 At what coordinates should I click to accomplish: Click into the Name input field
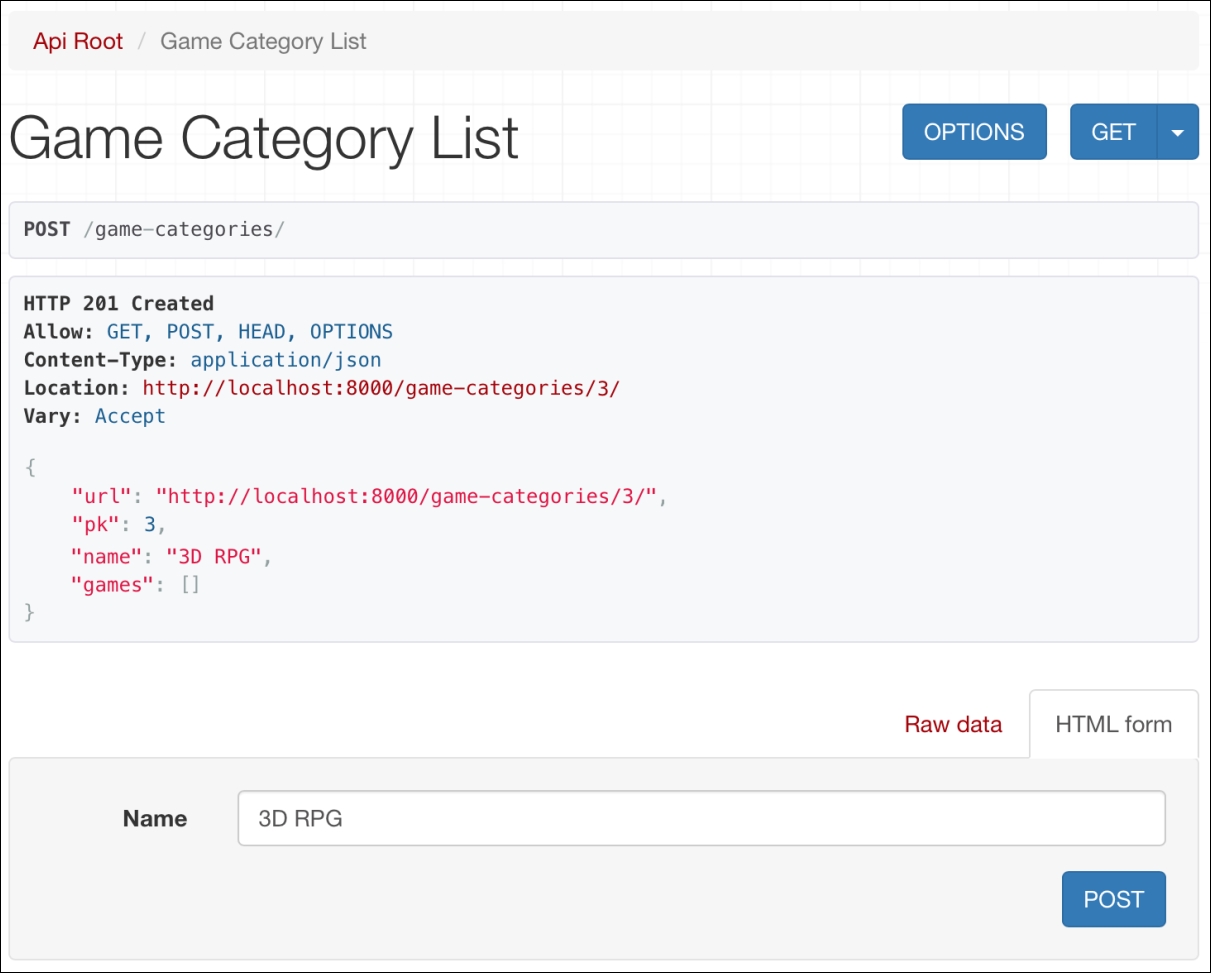click(x=700, y=818)
